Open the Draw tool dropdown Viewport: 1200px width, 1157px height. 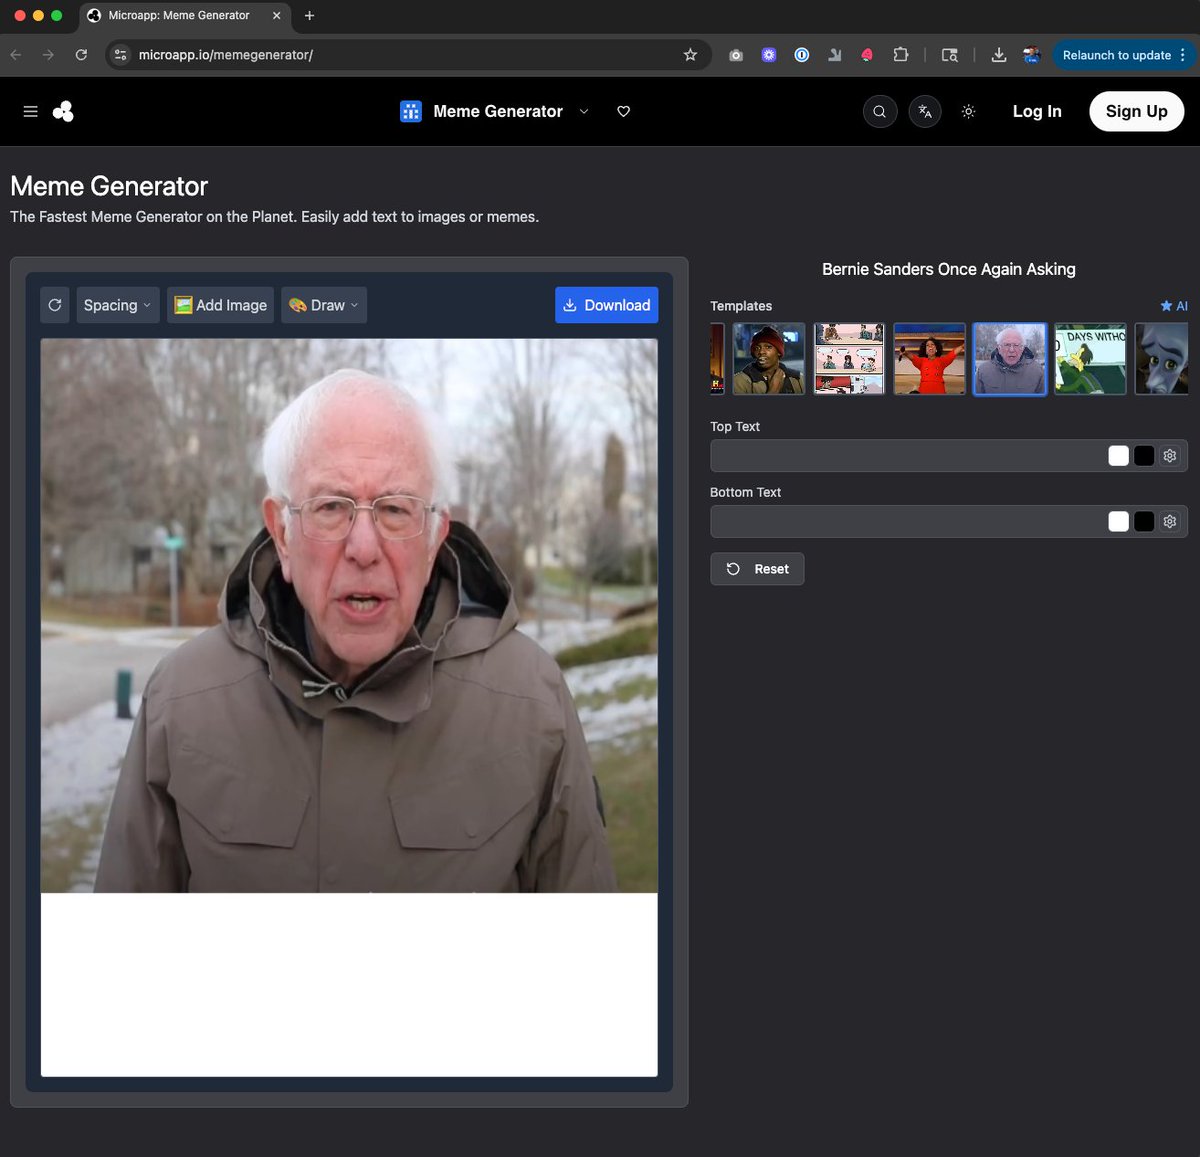(x=323, y=305)
